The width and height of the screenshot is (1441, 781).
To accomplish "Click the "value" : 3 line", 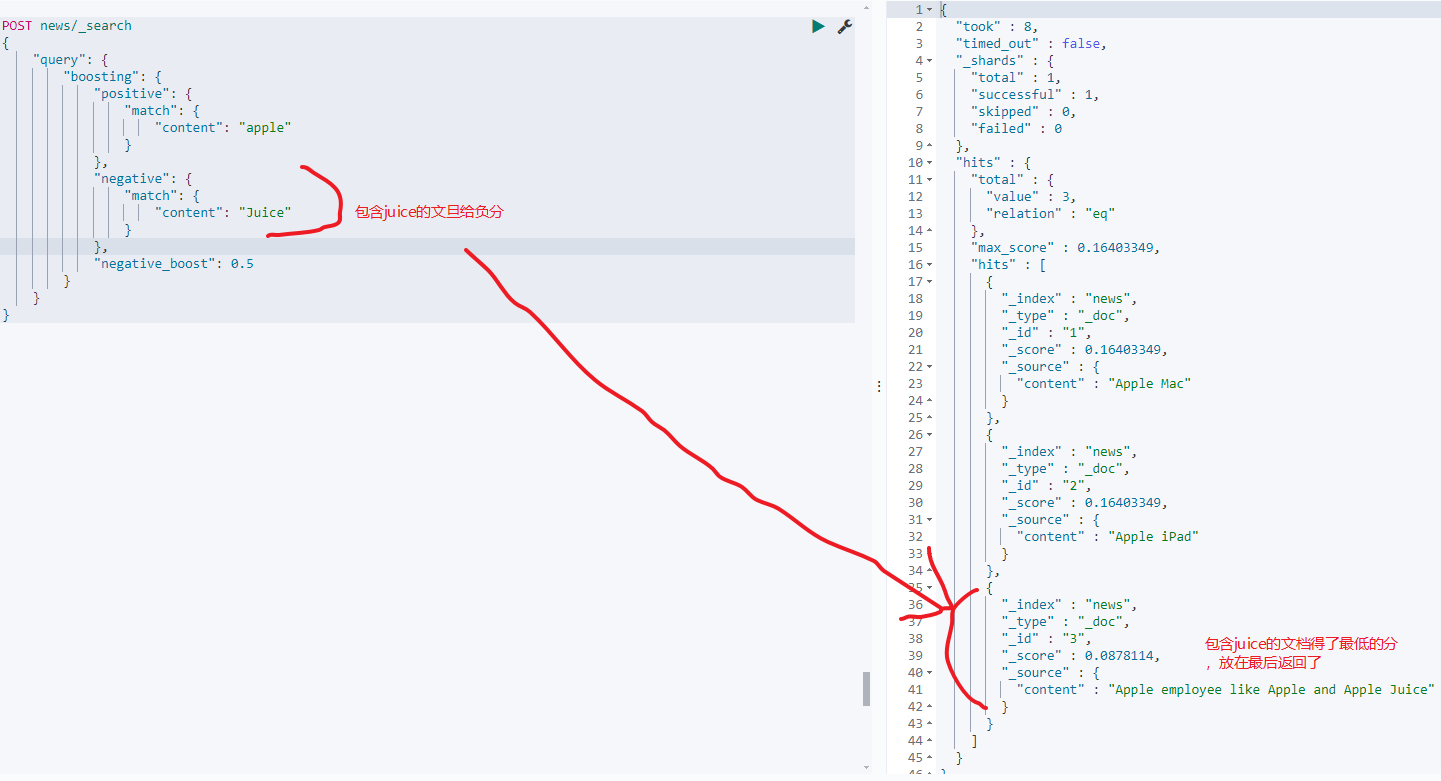I will click(1031, 197).
